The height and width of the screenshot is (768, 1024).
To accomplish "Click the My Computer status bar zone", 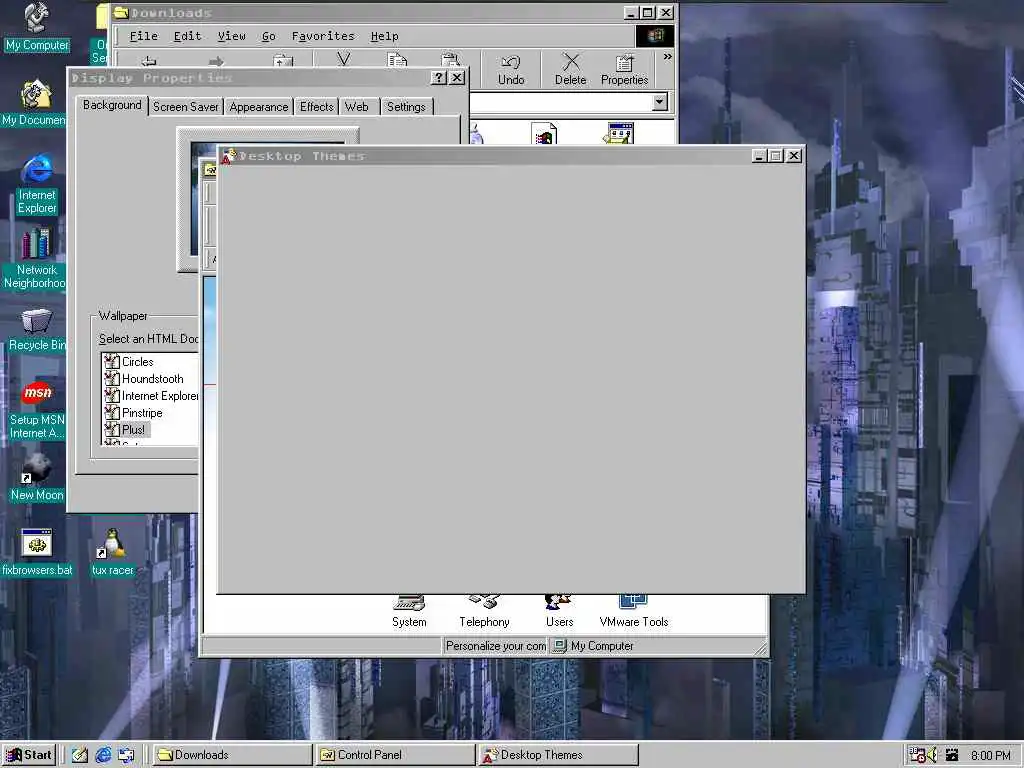I will [x=657, y=646].
